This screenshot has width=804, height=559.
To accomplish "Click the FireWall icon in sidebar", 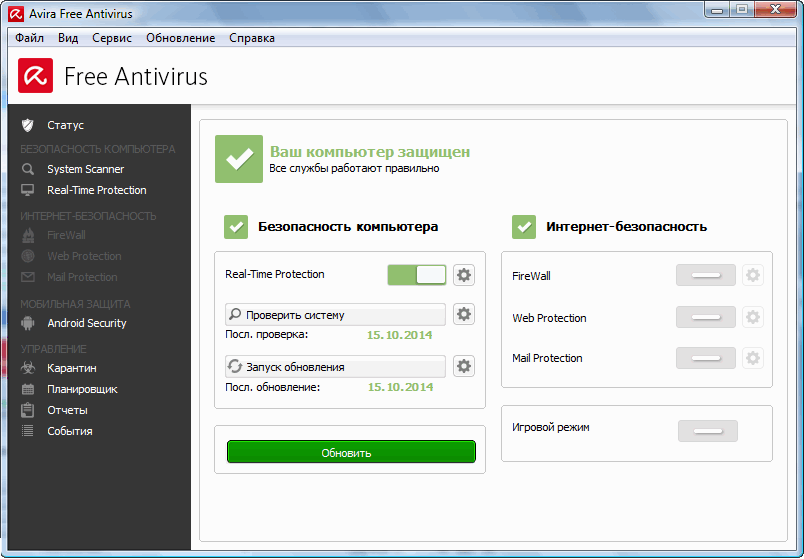I will point(28,235).
